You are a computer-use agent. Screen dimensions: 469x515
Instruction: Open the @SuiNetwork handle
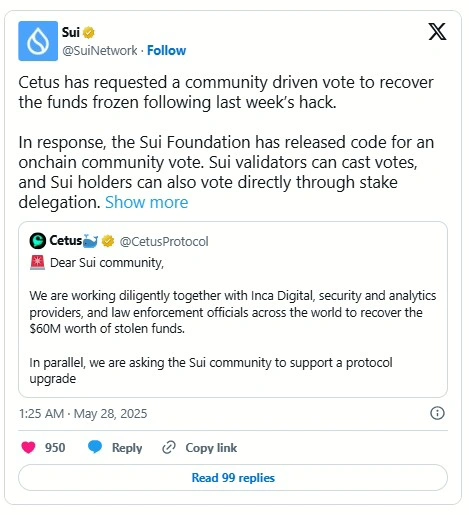pyautogui.click(x=100, y=51)
